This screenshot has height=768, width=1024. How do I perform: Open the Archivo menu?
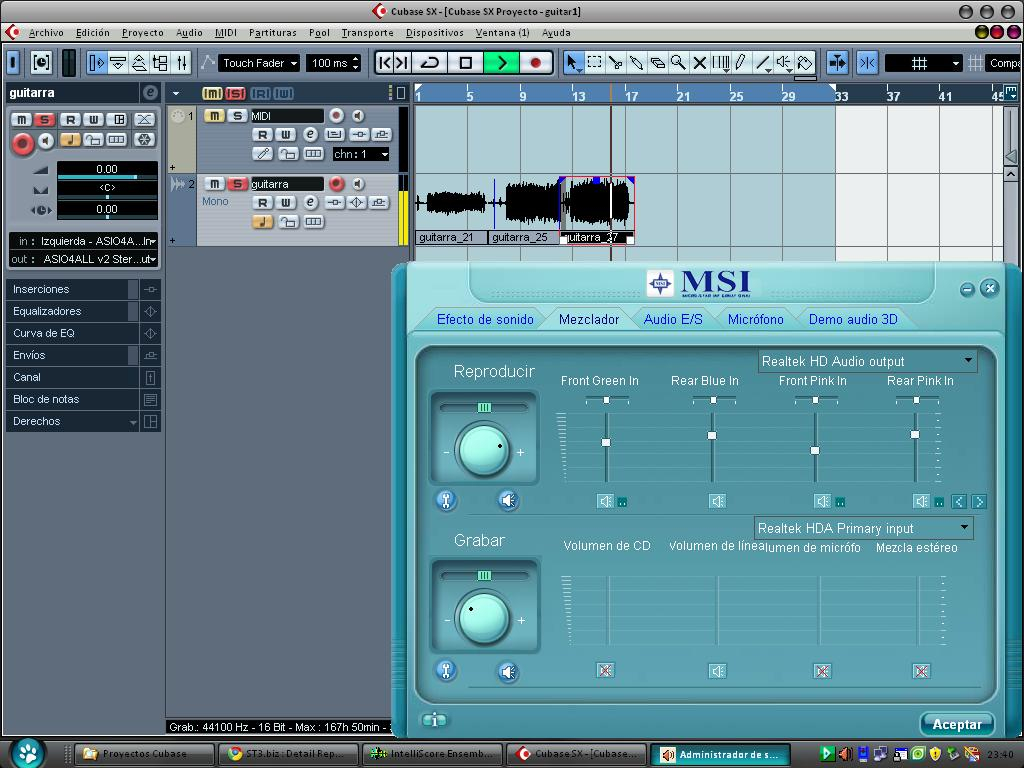(46, 33)
